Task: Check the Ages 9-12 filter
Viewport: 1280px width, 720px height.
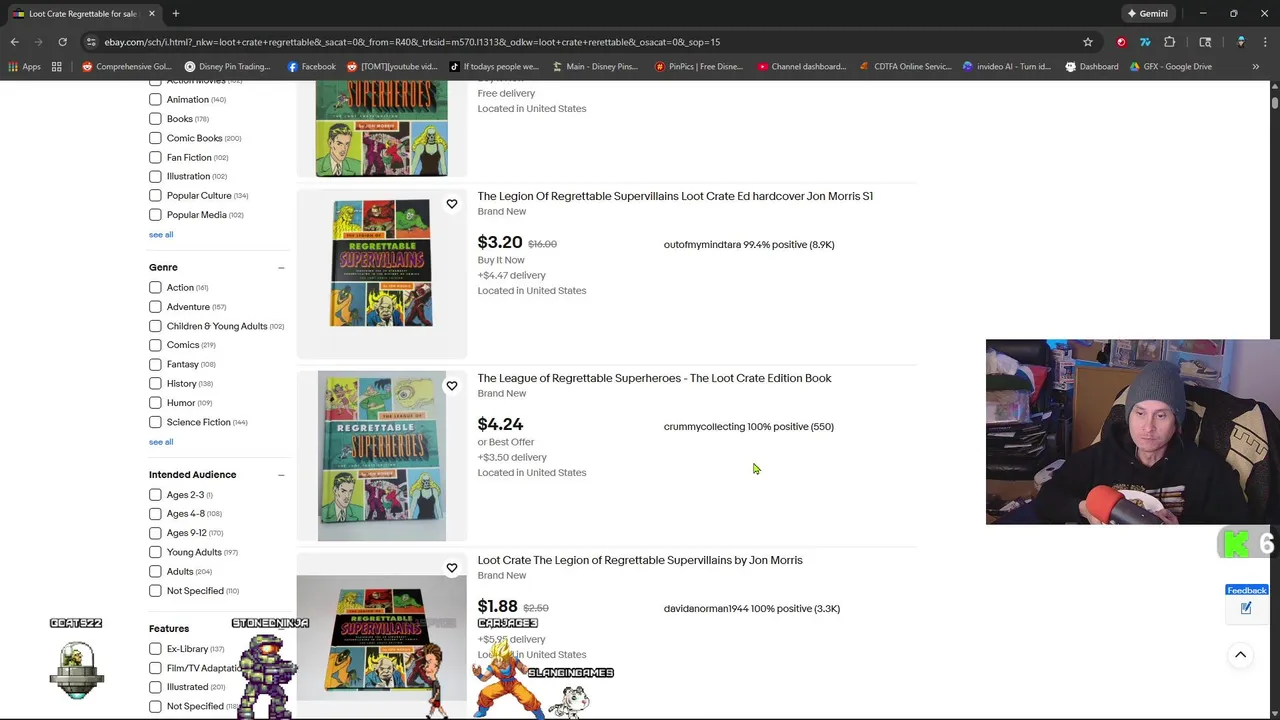Action: 155,533
